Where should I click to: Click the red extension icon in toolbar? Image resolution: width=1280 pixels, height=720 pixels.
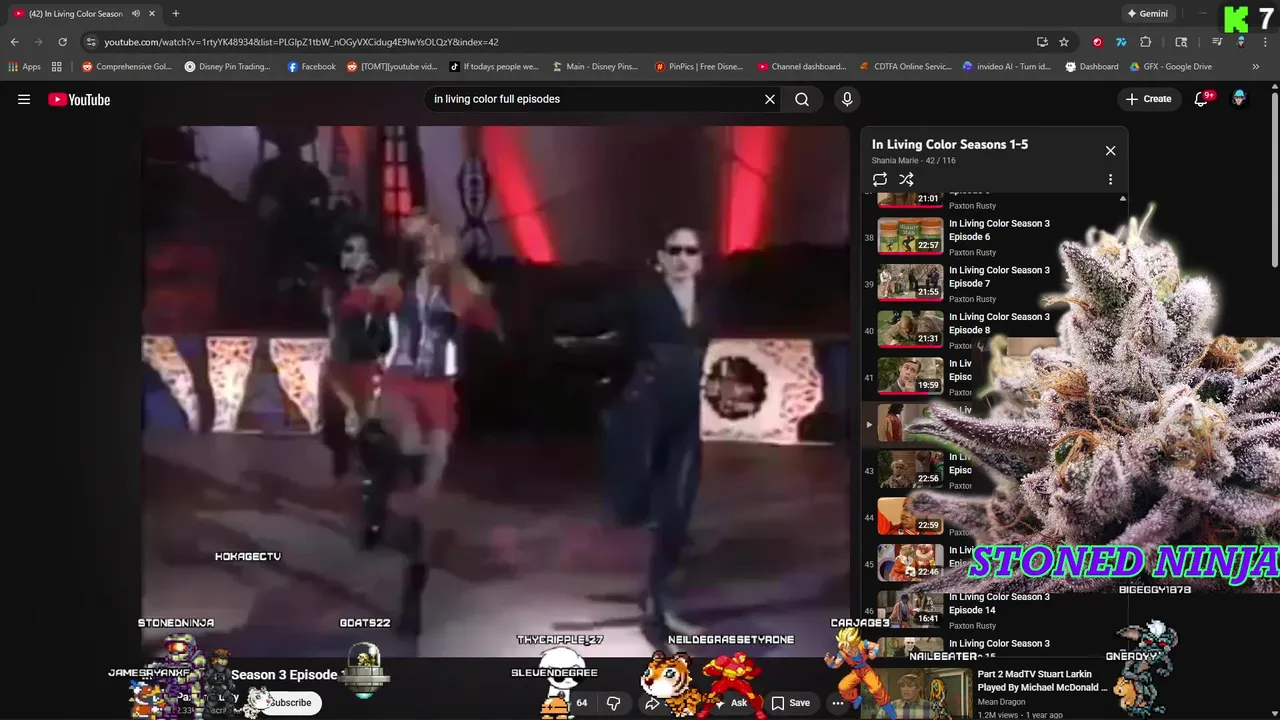point(1097,42)
